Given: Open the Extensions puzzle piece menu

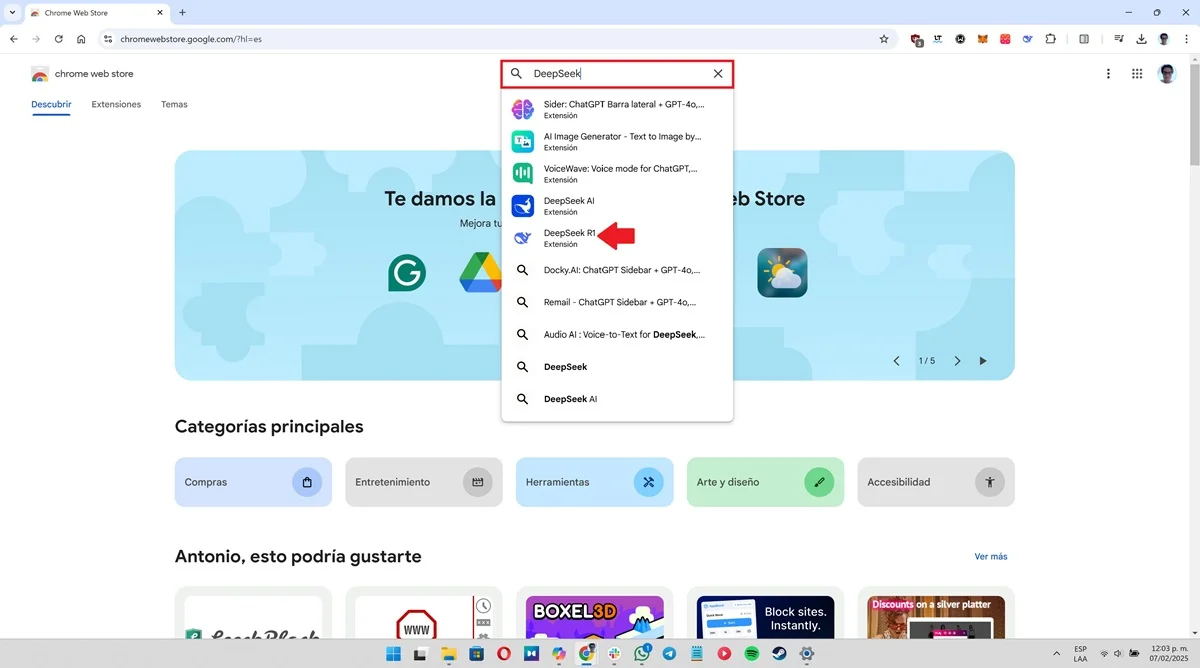Looking at the screenshot, I should pos(1050,39).
